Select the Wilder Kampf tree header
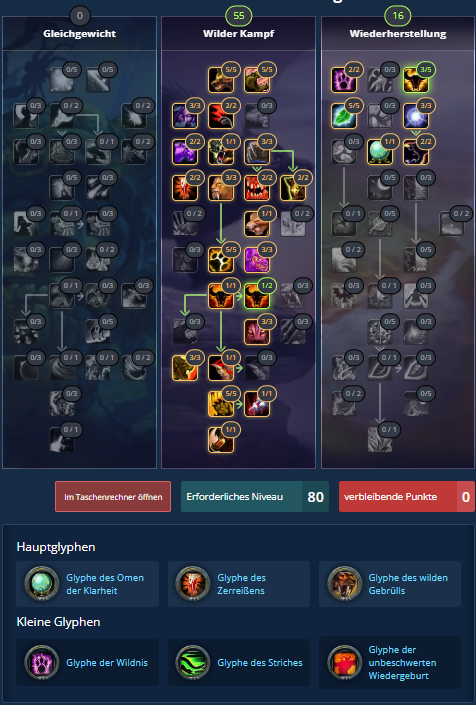 click(x=239, y=33)
